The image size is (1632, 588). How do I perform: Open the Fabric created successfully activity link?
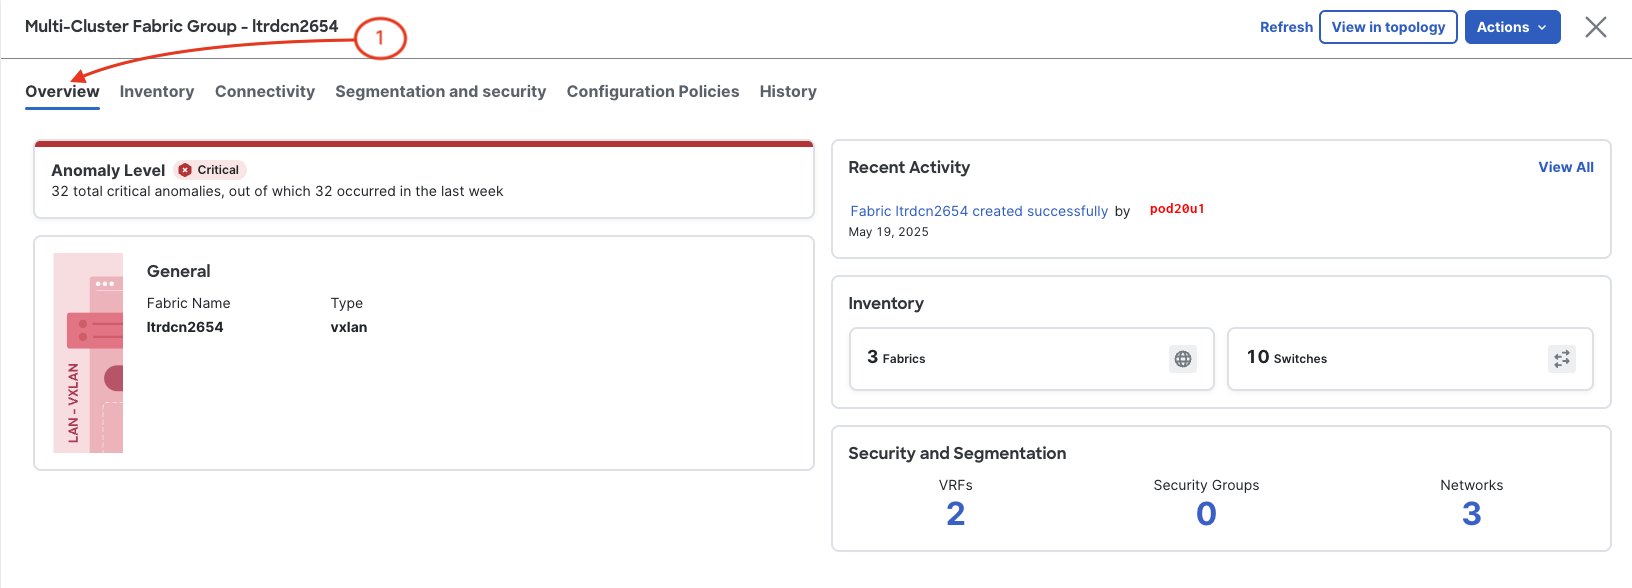[979, 211]
